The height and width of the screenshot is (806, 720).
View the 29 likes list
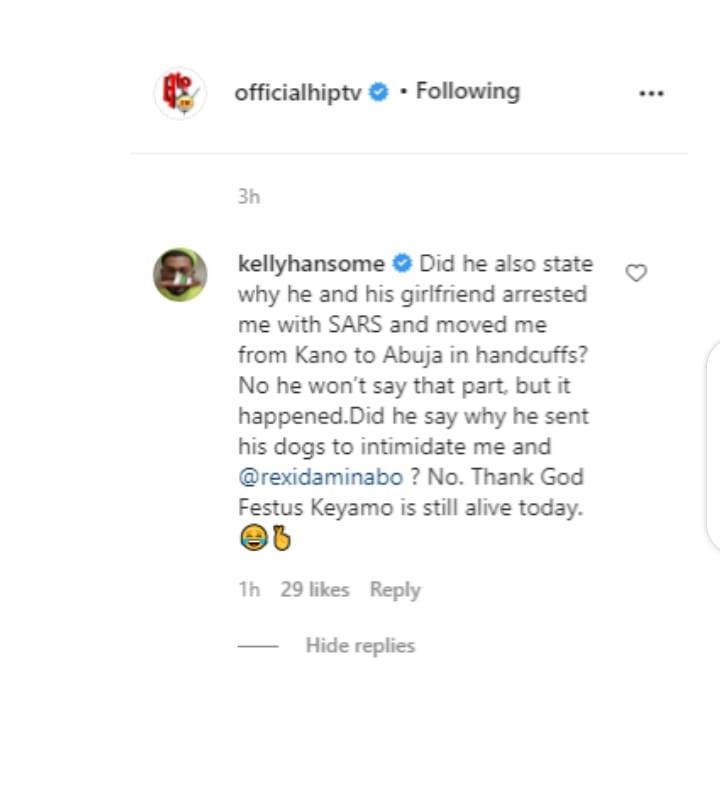(x=315, y=590)
